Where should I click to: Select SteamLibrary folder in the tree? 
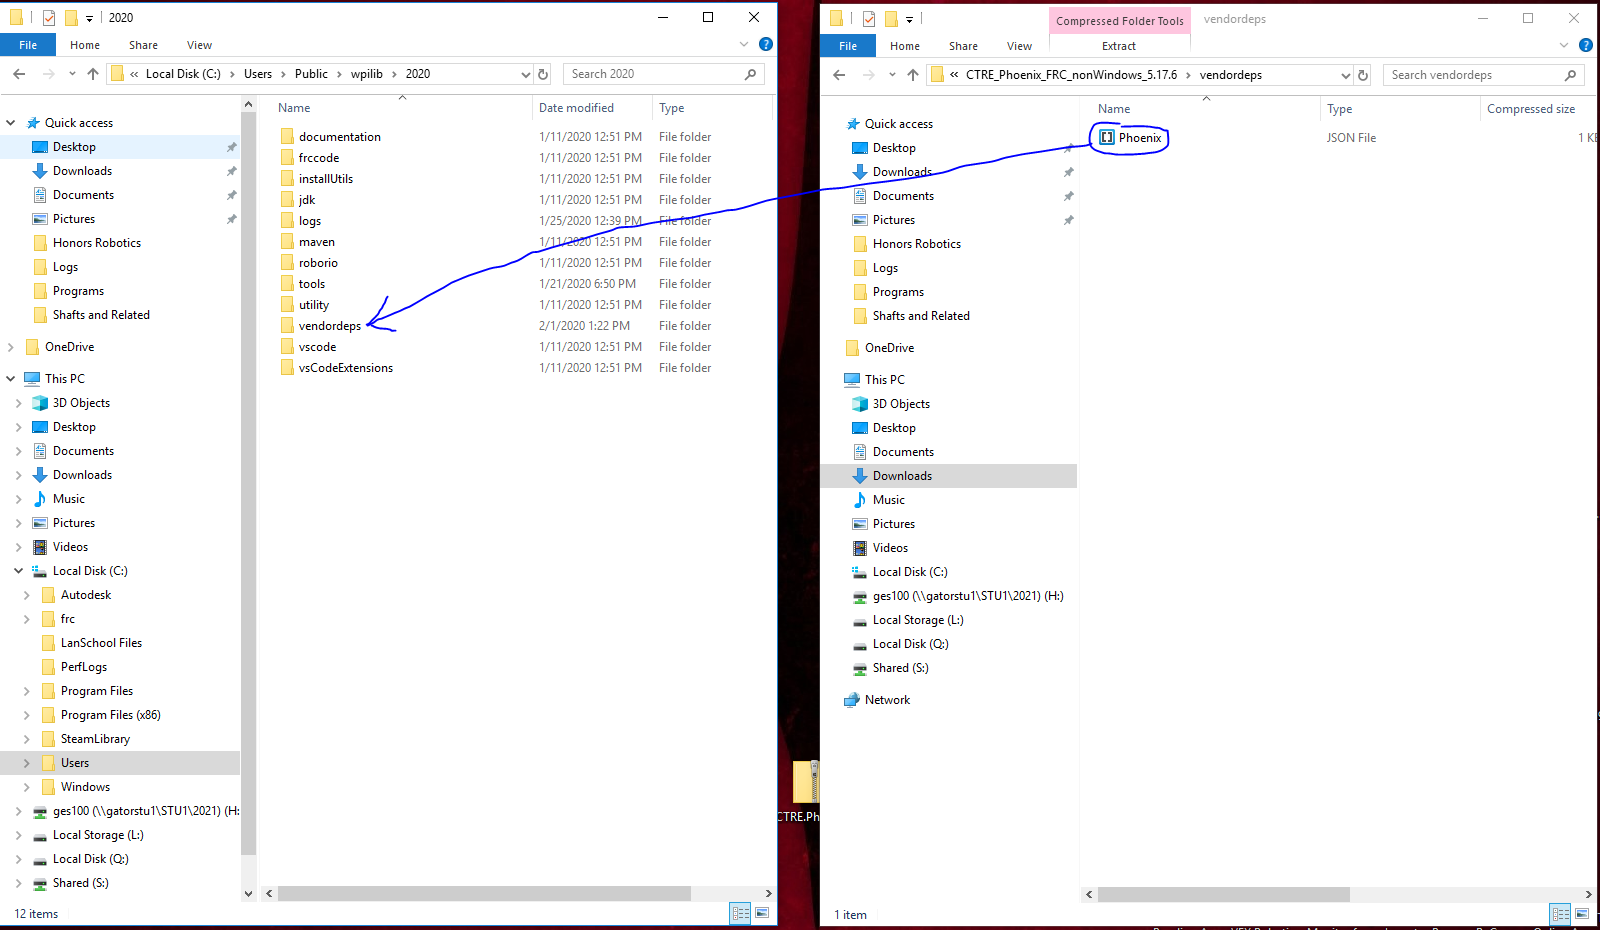pos(95,739)
